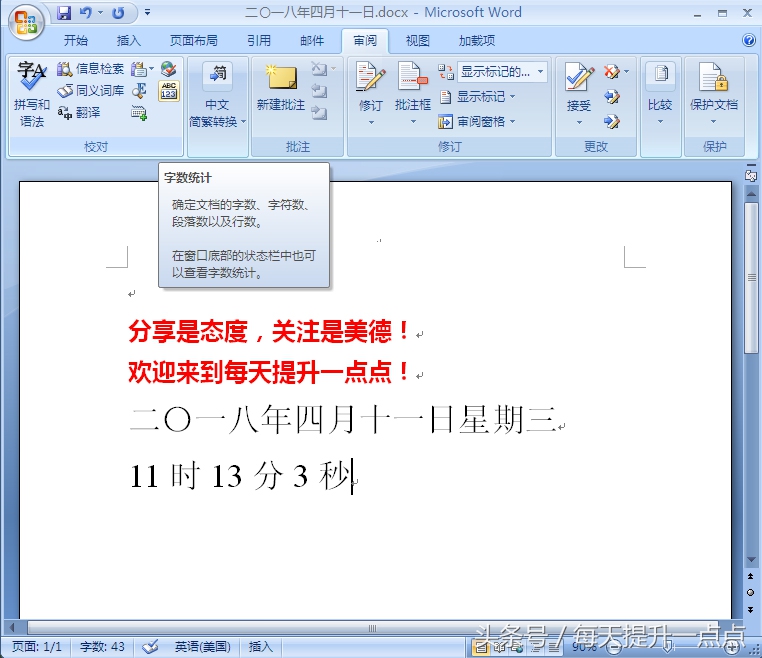The image size is (762, 658).
Task: Click the English Assistant magnifier icon
Action: 140,91
